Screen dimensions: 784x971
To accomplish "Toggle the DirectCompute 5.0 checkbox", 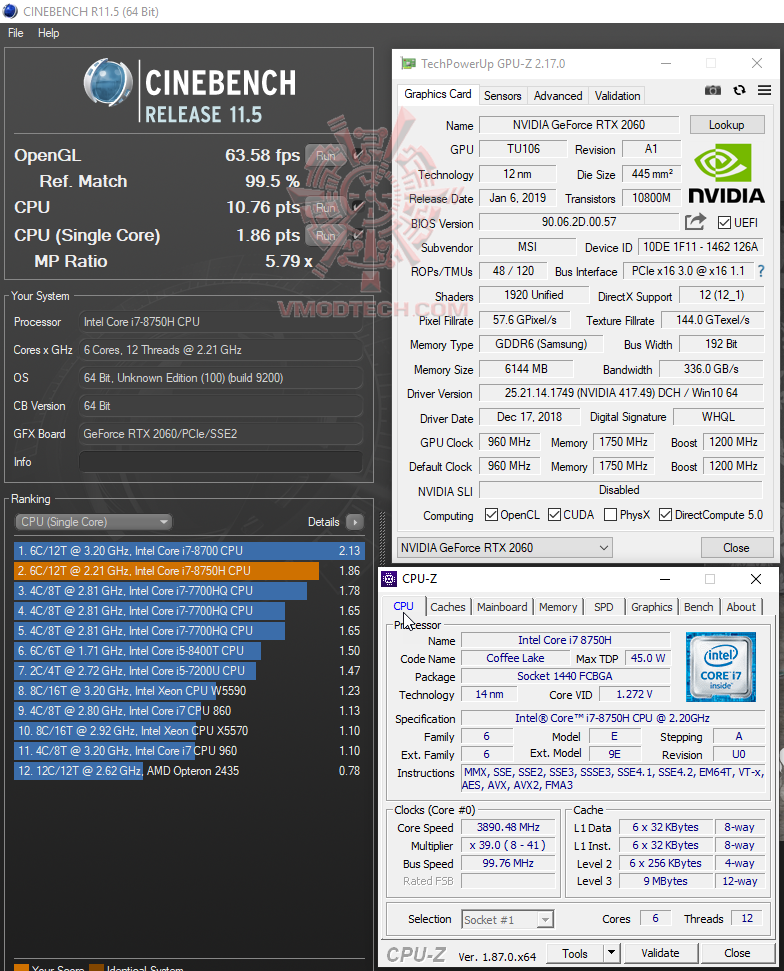I will [x=665, y=515].
